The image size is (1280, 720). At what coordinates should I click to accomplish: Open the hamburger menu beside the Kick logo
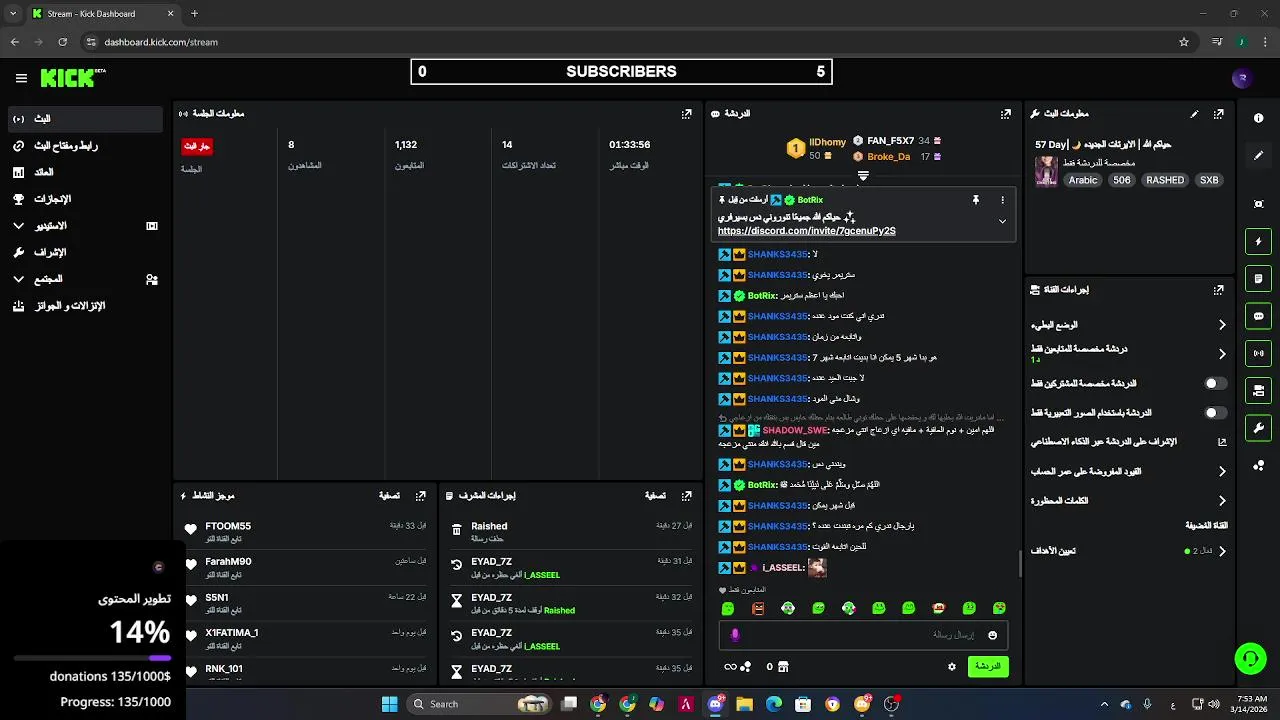[x=21, y=78]
